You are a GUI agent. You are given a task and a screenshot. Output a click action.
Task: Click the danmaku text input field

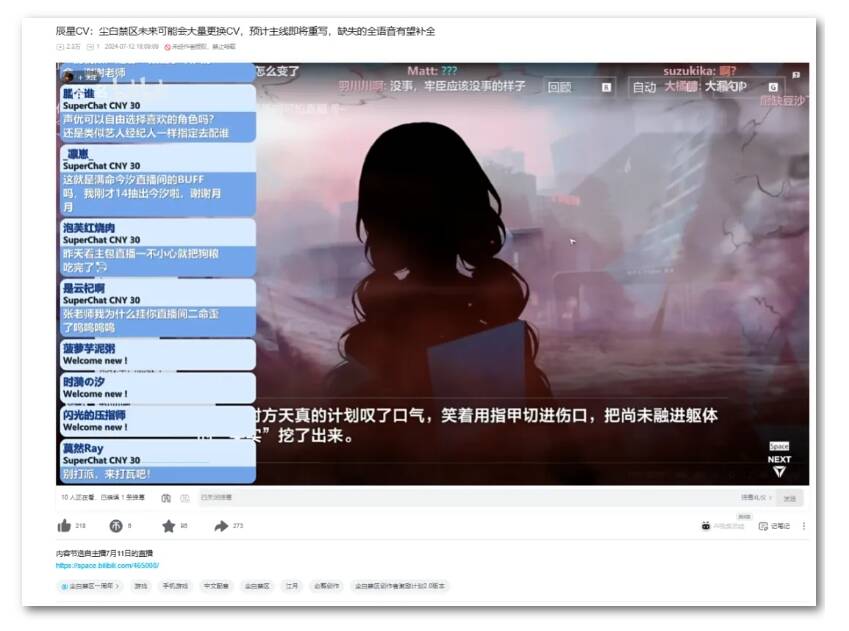pos(466,497)
